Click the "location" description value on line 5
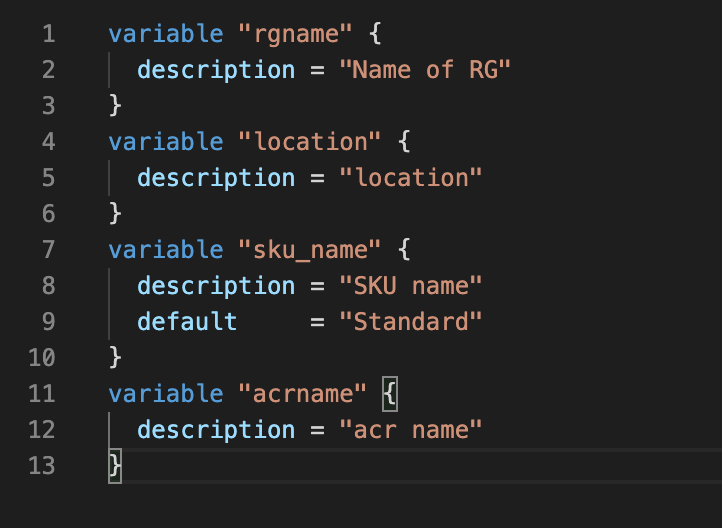 coord(411,178)
